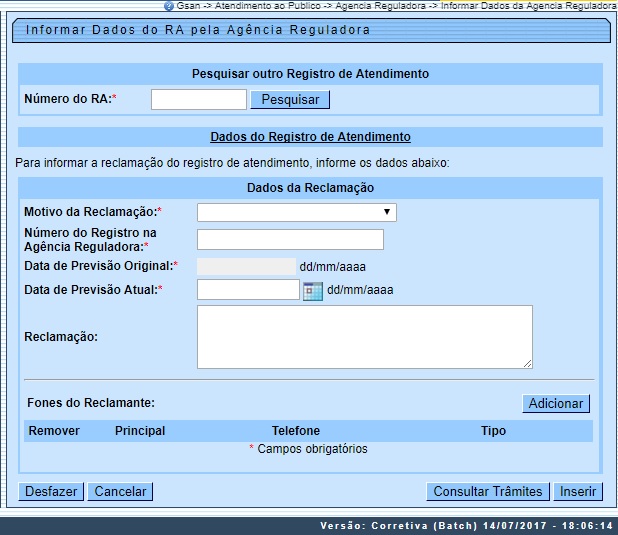Click the Data de Previsão Atual date field
618x535 pixels.
248,290
